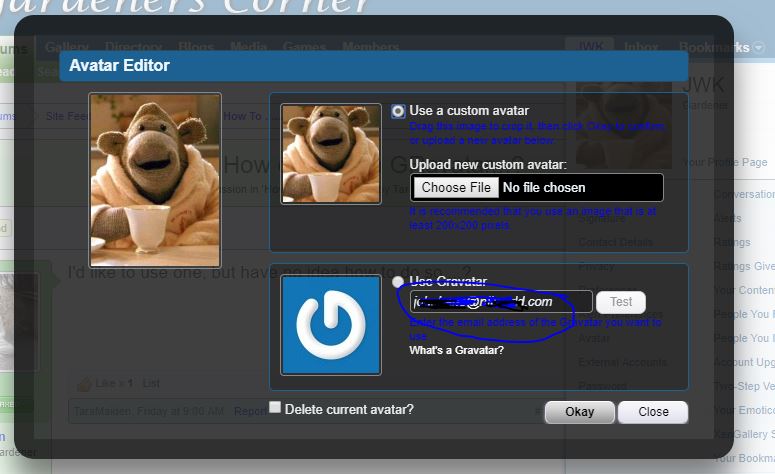This screenshot has height=474, width=775.
Task: Select the Use Gravatar radio button
Action: tap(398, 282)
